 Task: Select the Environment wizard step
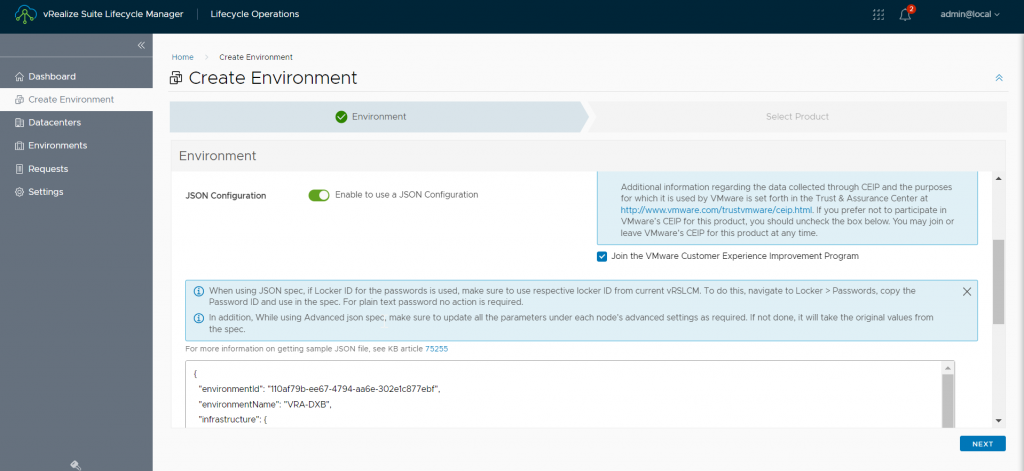click(x=379, y=117)
